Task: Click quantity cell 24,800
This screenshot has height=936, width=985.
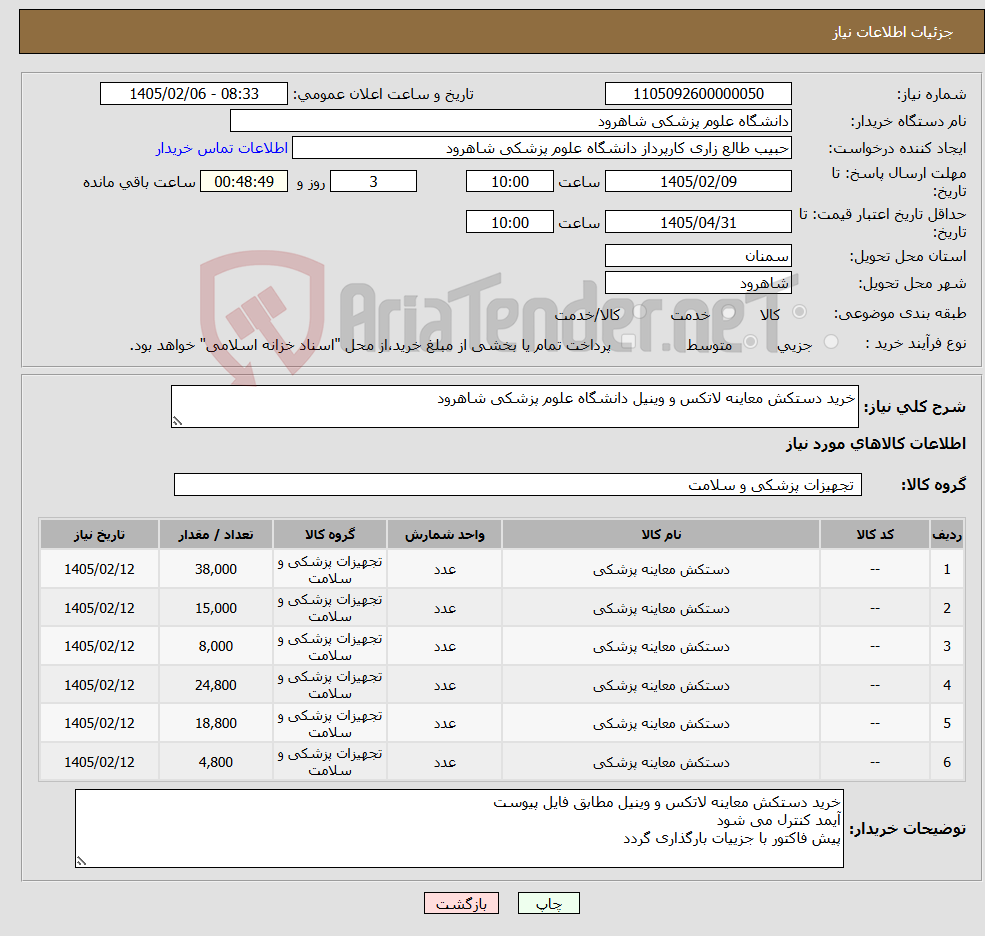Action: (215, 685)
